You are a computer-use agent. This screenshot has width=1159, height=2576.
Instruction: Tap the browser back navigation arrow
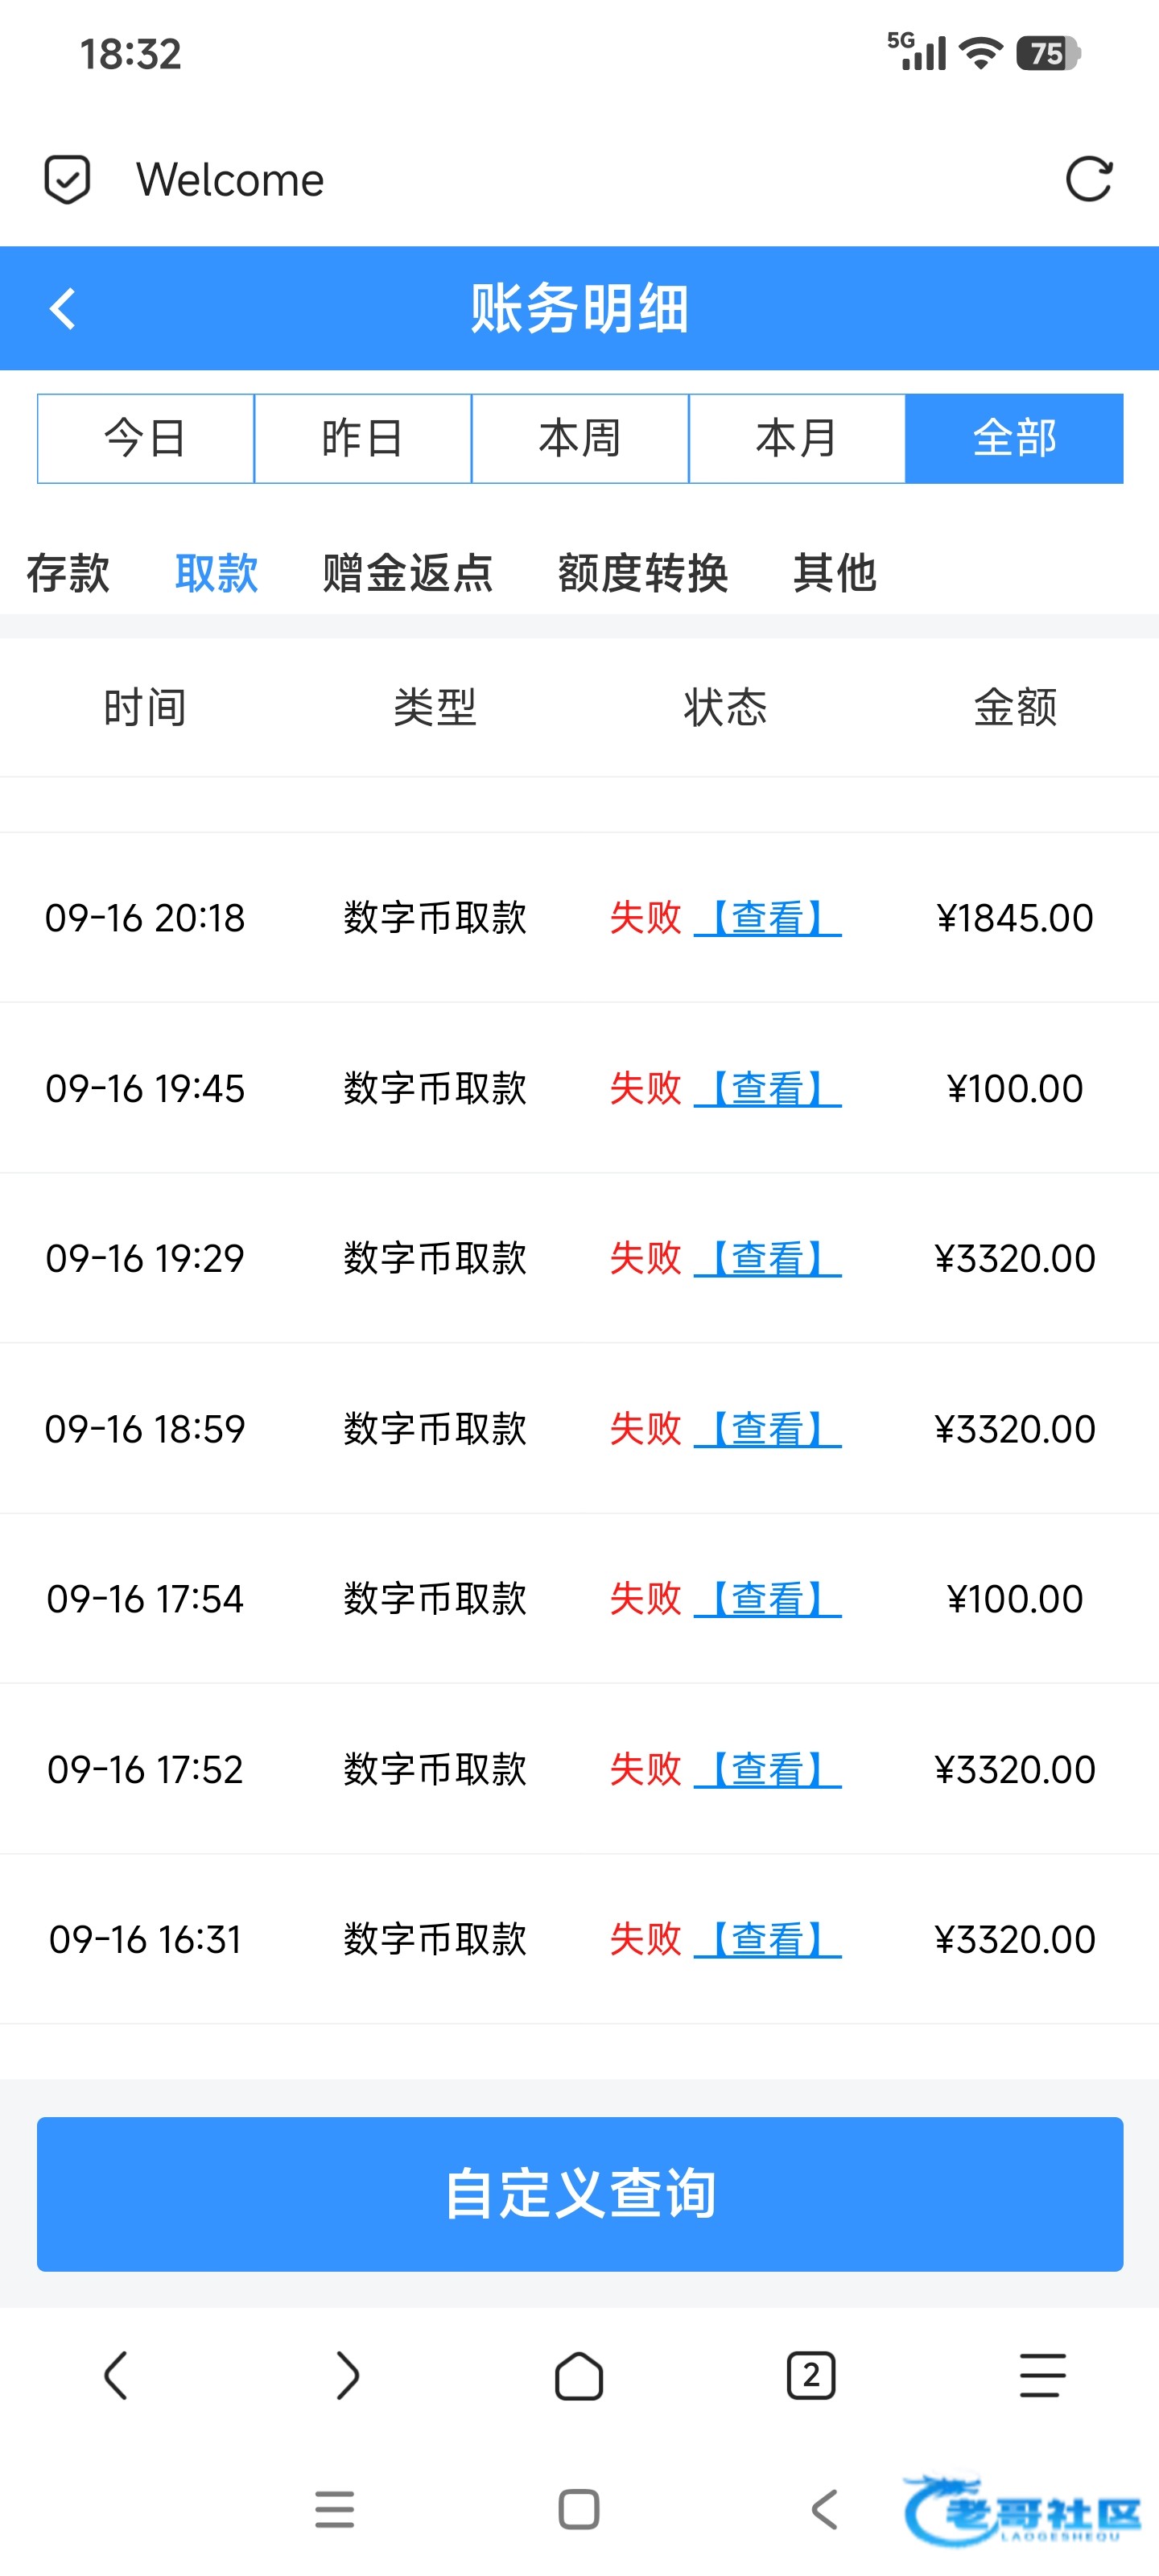click(x=116, y=2375)
